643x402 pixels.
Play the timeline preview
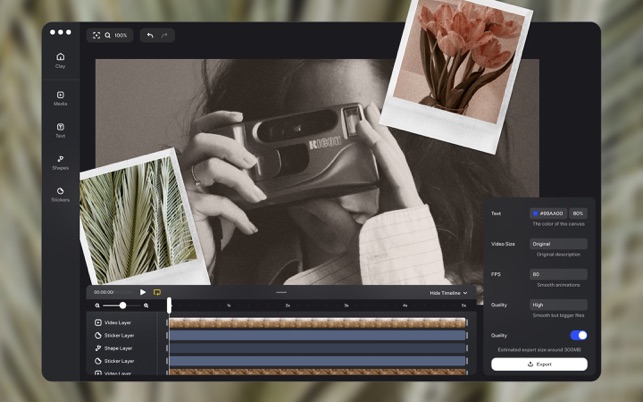143,292
